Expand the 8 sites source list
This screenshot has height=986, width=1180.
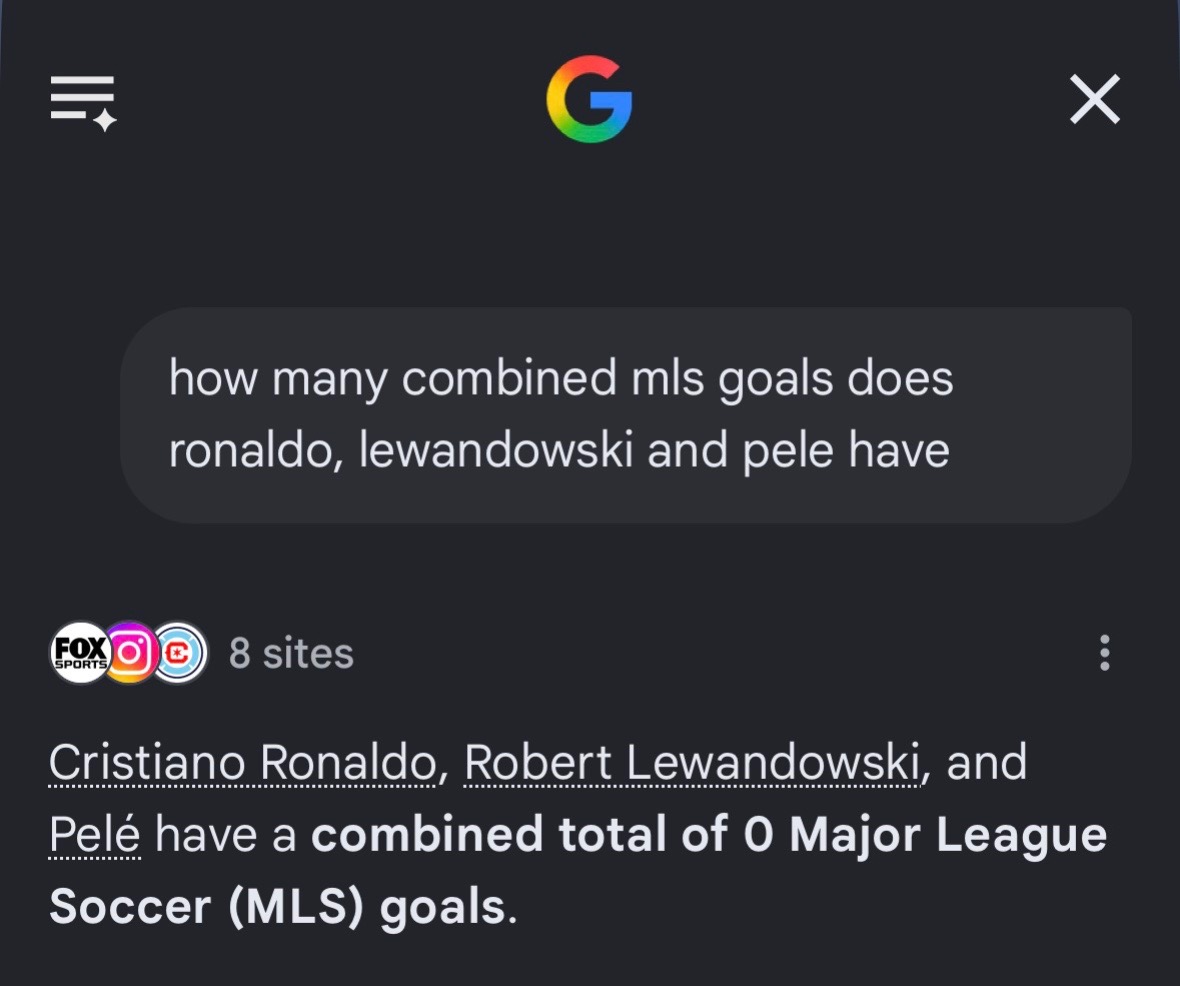(x=291, y=653)
